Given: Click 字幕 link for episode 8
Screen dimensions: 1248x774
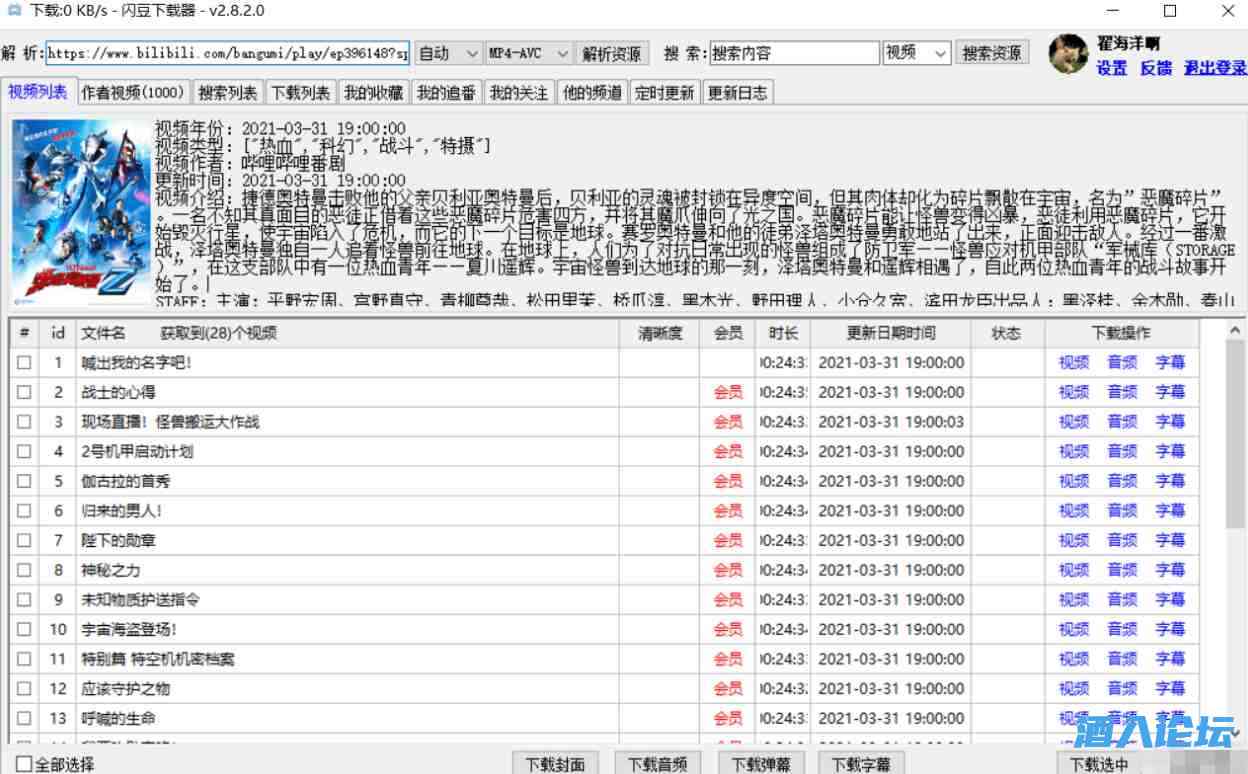Looking at the screenshot, I should click(x=1170, y=571).
